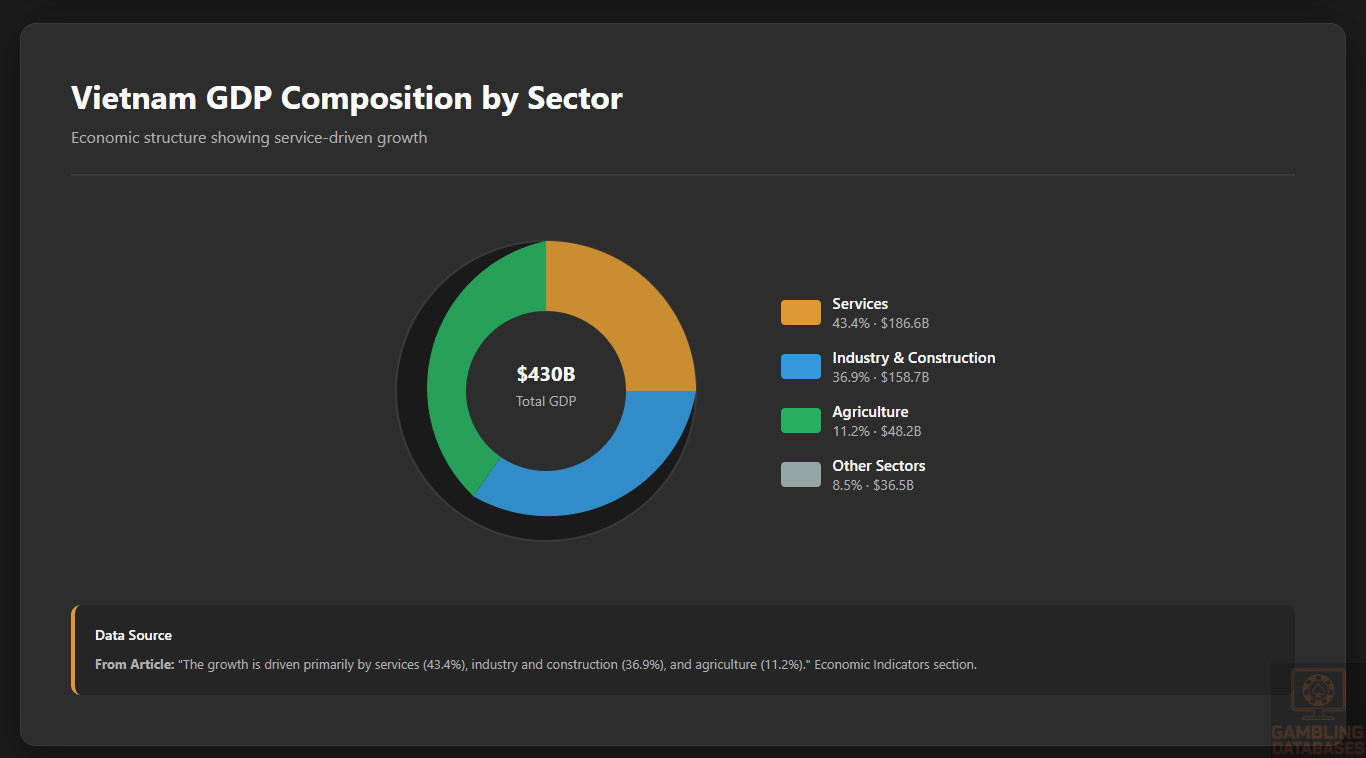Click the Data Source heading
Image resolution: width=1366 pixels, height=758 pixels.
click(133, 635)
